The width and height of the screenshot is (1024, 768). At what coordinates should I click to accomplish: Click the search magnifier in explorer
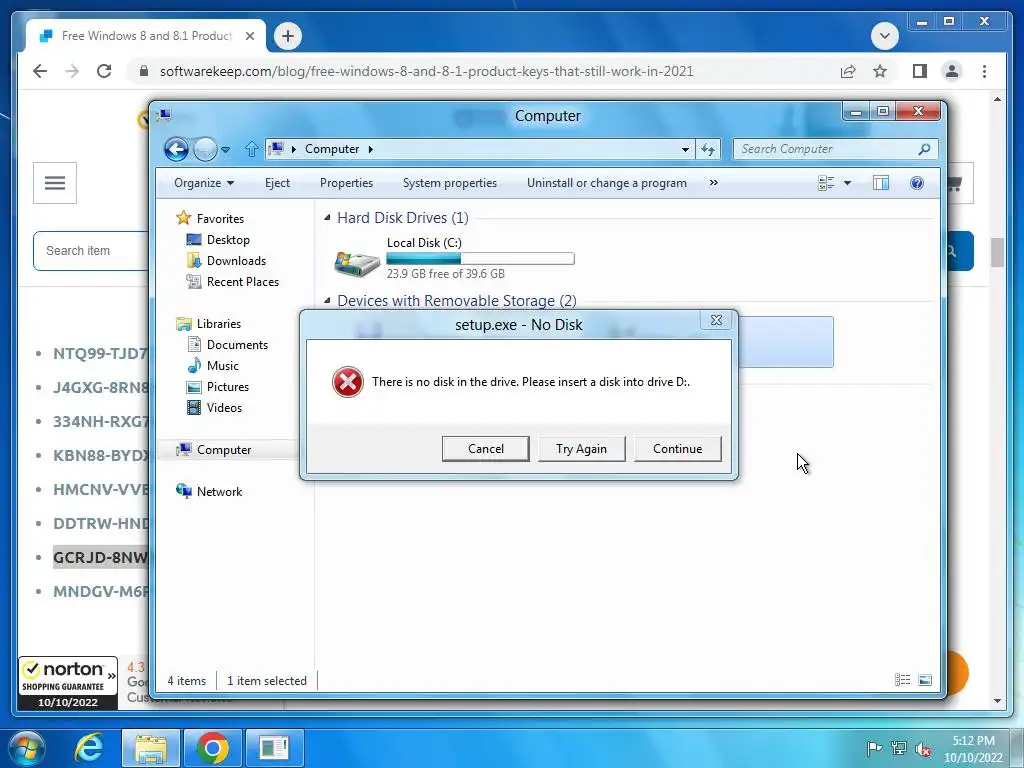(x=924, y=150)
